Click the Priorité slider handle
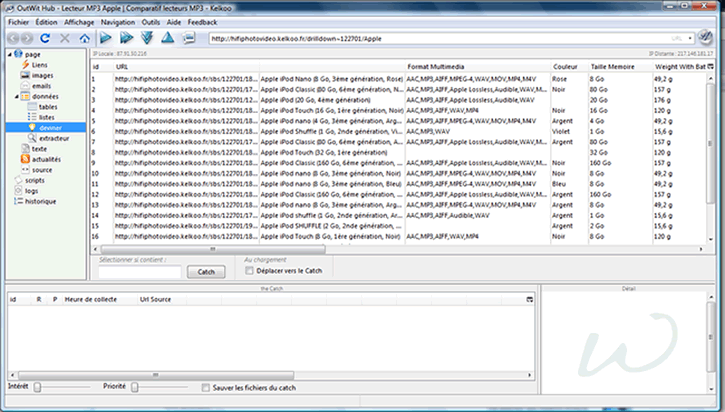Viewport: 725px width, 412px height. pyautogui.click(x=135, y=387)
